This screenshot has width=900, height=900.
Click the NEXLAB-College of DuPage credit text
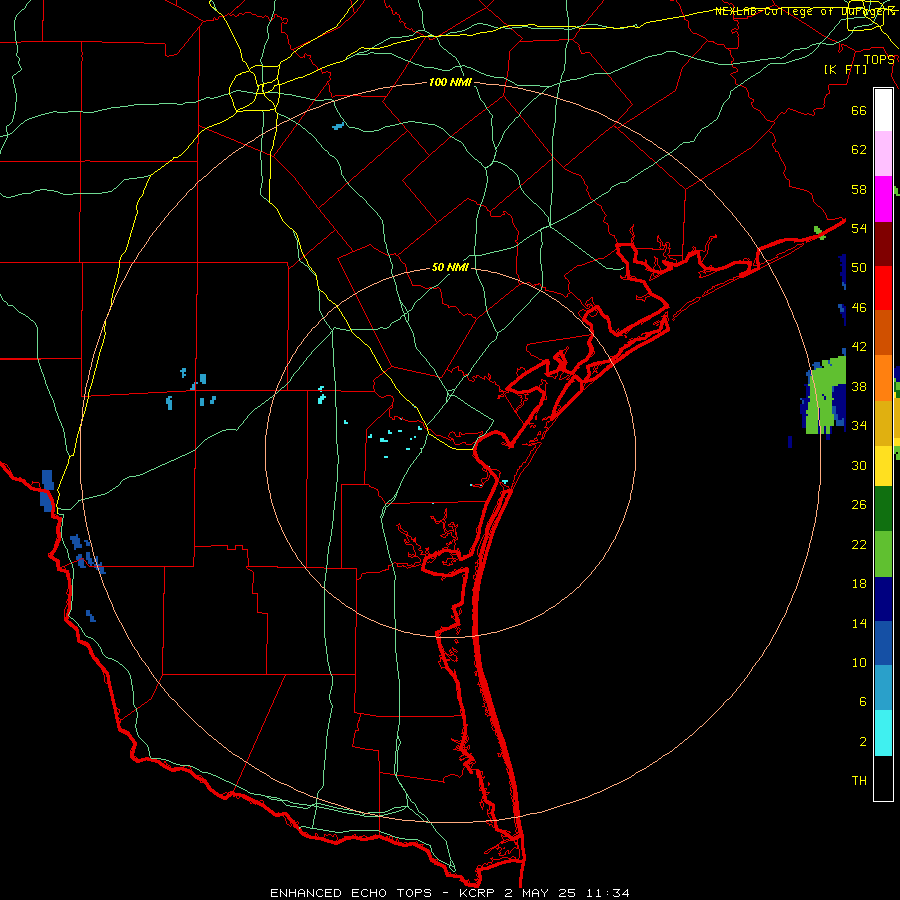coord(805,11)
